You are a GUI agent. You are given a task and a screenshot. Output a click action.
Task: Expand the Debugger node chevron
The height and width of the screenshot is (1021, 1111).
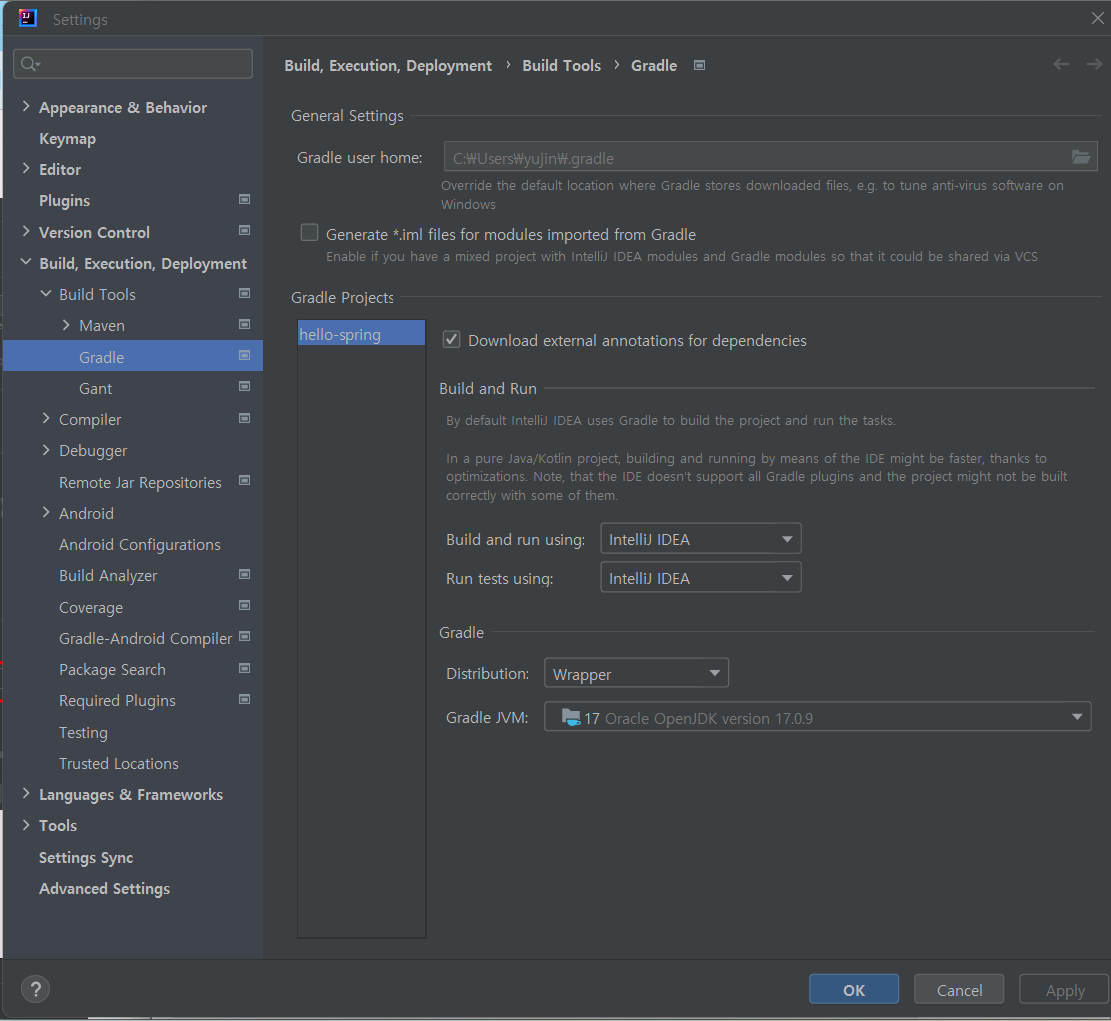click(46, 450)
